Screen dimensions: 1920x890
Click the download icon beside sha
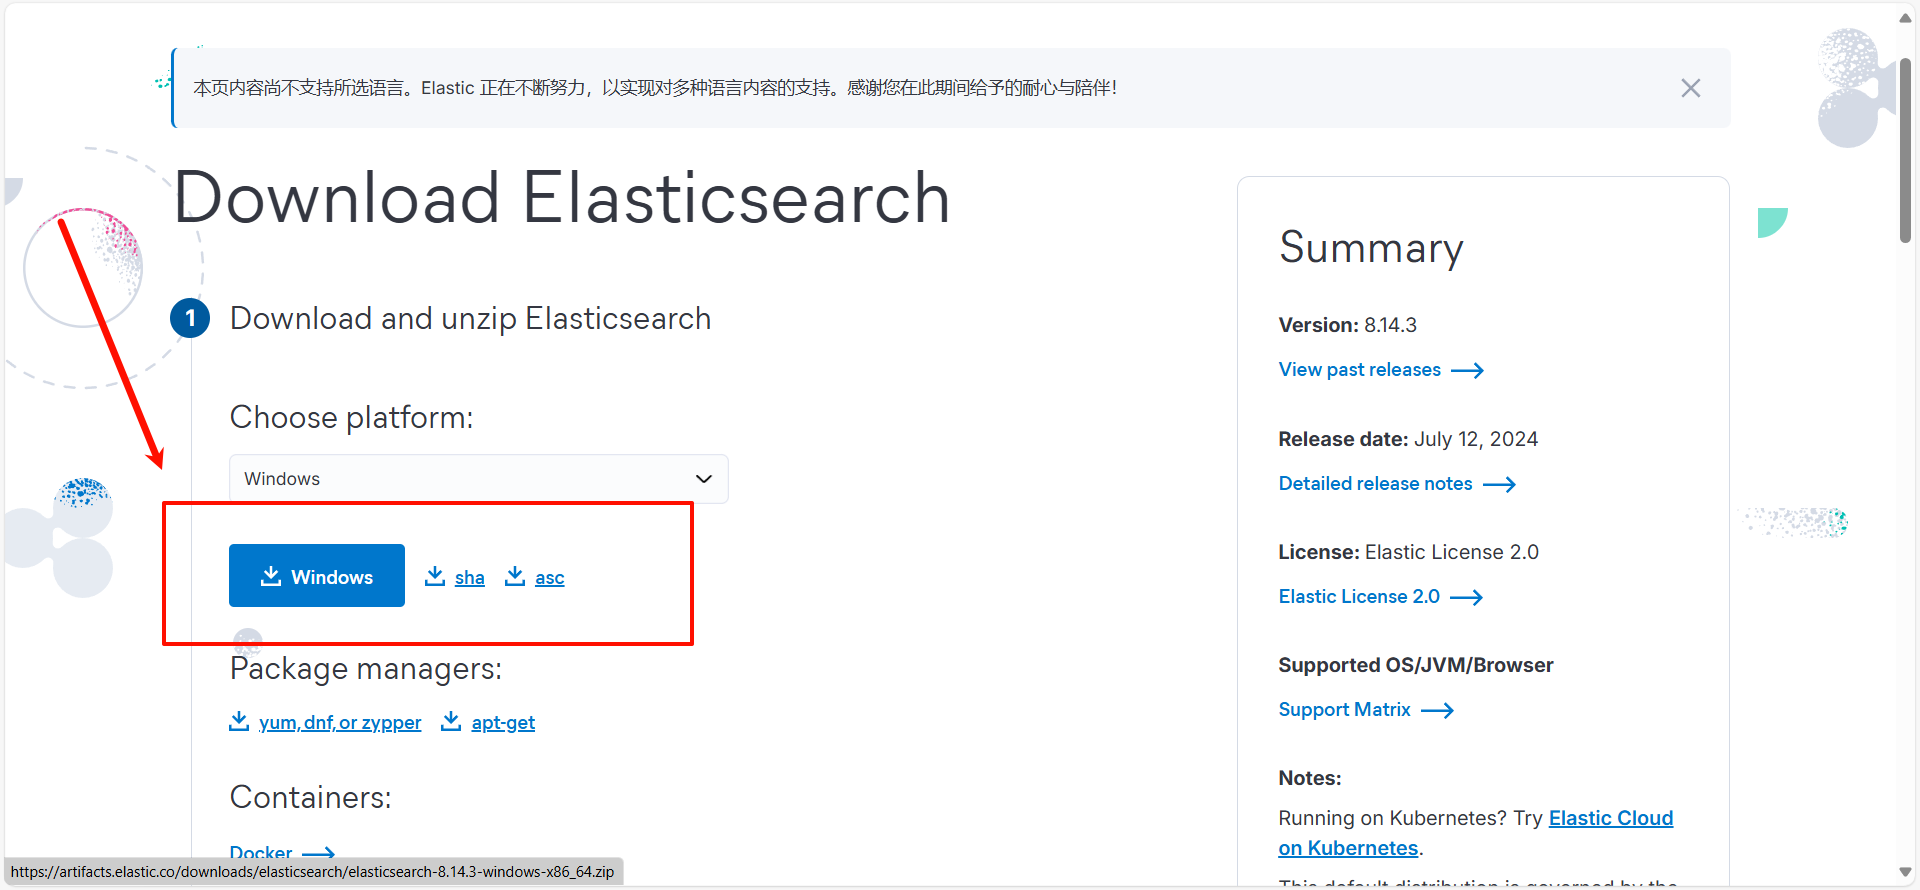[x=435, y=576]
